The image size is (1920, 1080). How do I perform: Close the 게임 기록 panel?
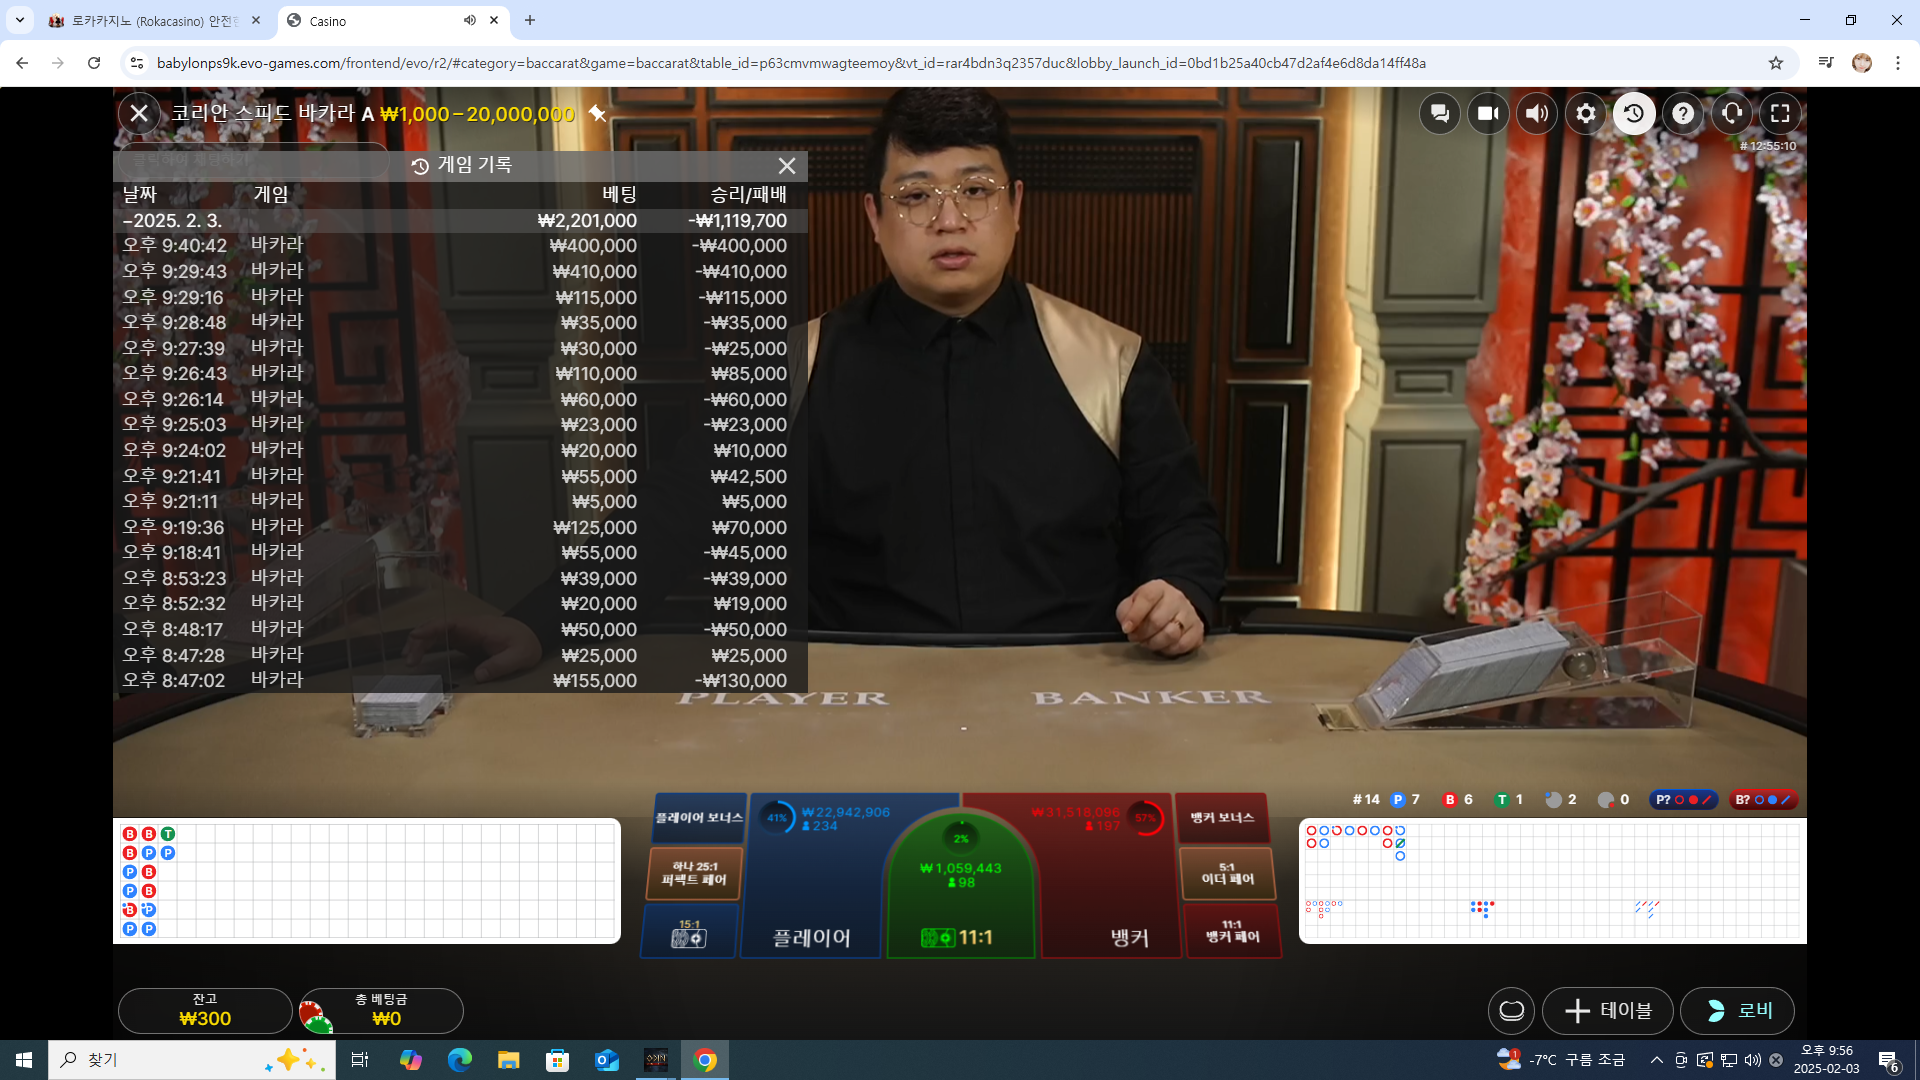(787, 166)
